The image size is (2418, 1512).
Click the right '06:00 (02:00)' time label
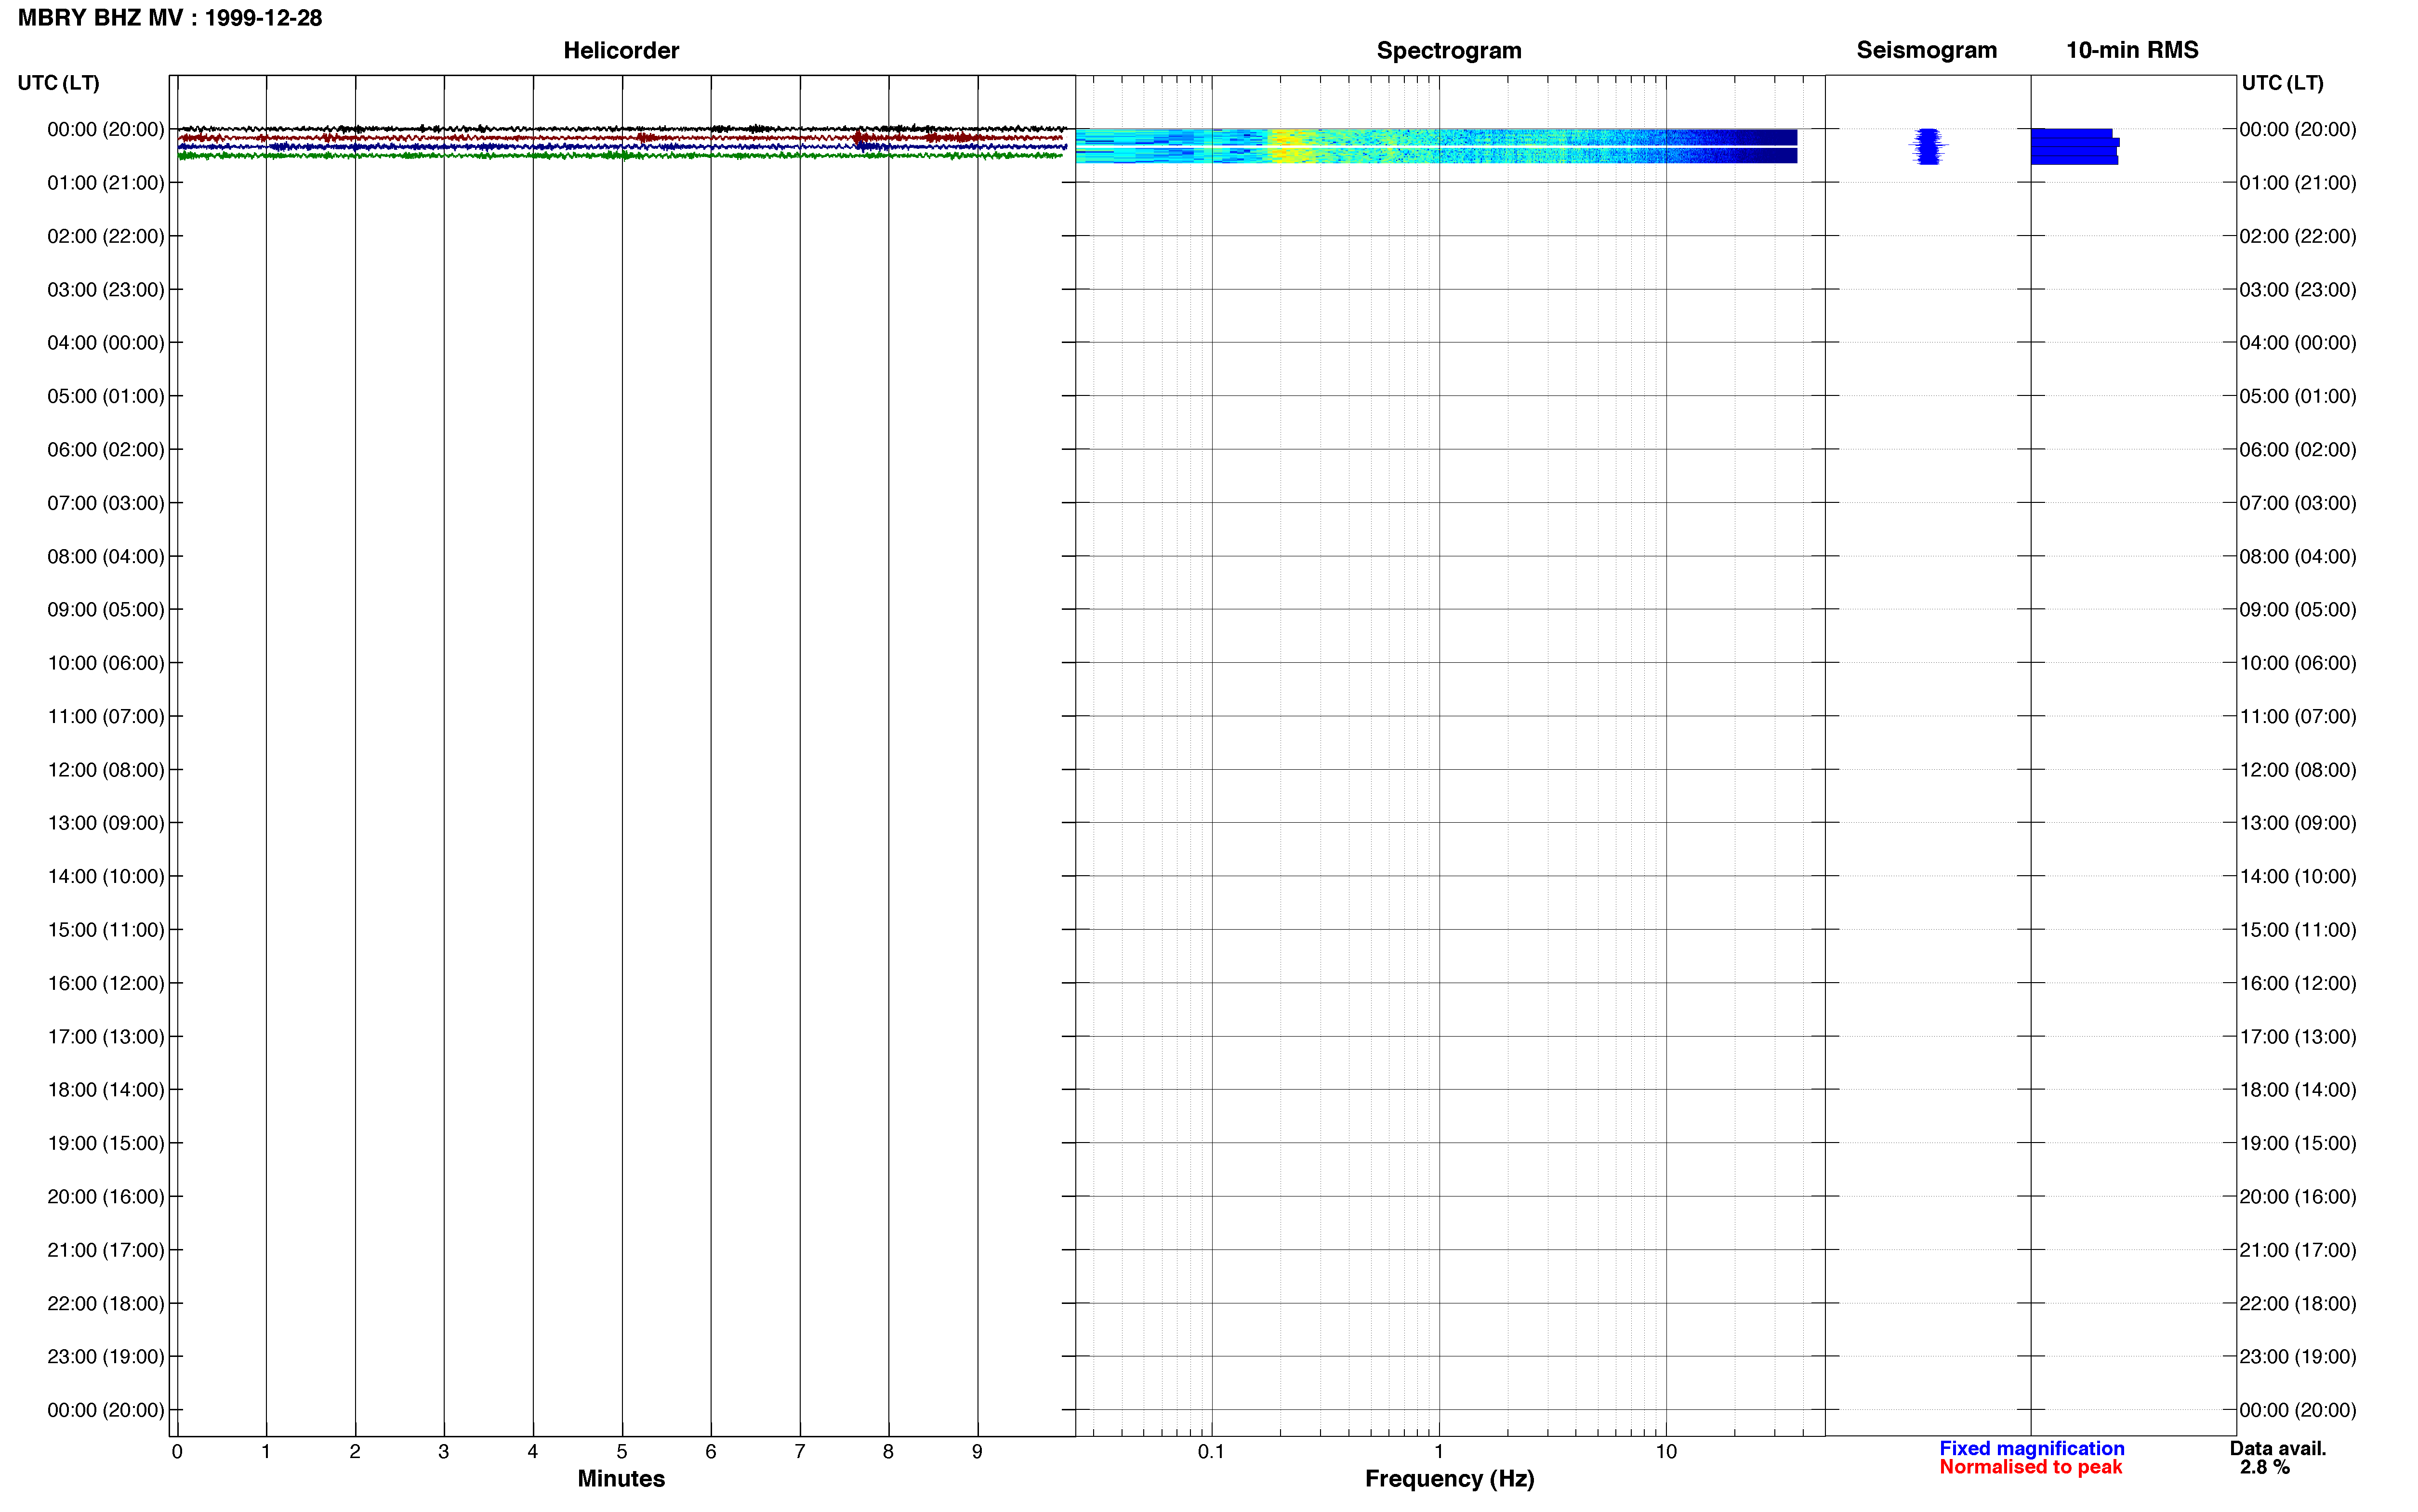[2298, 450]
